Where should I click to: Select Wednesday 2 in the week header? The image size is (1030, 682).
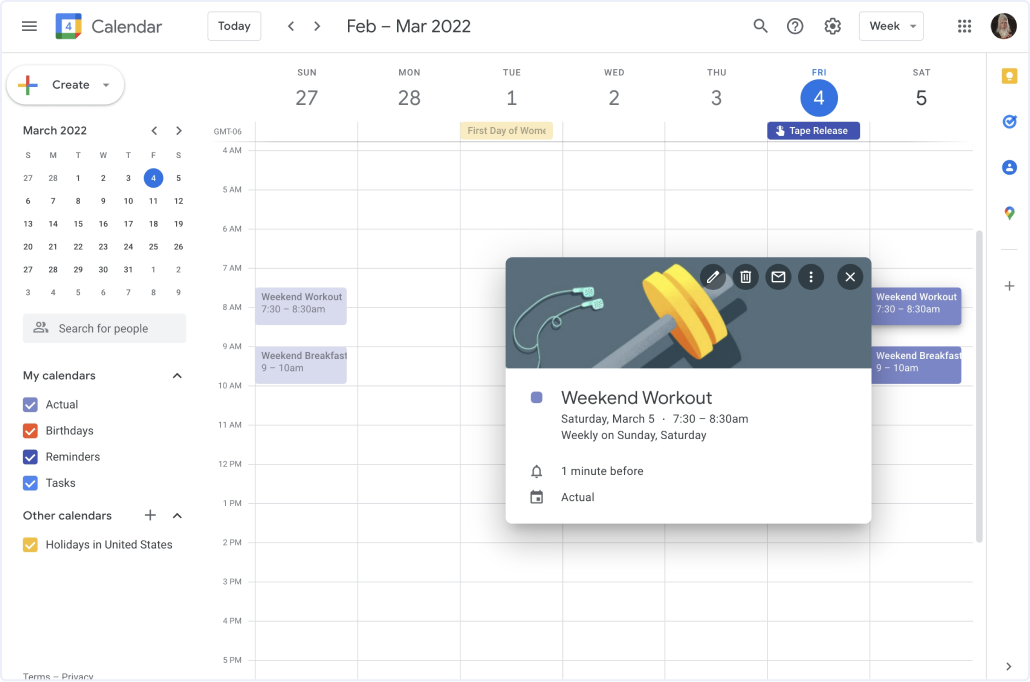(x=614, y=98)
